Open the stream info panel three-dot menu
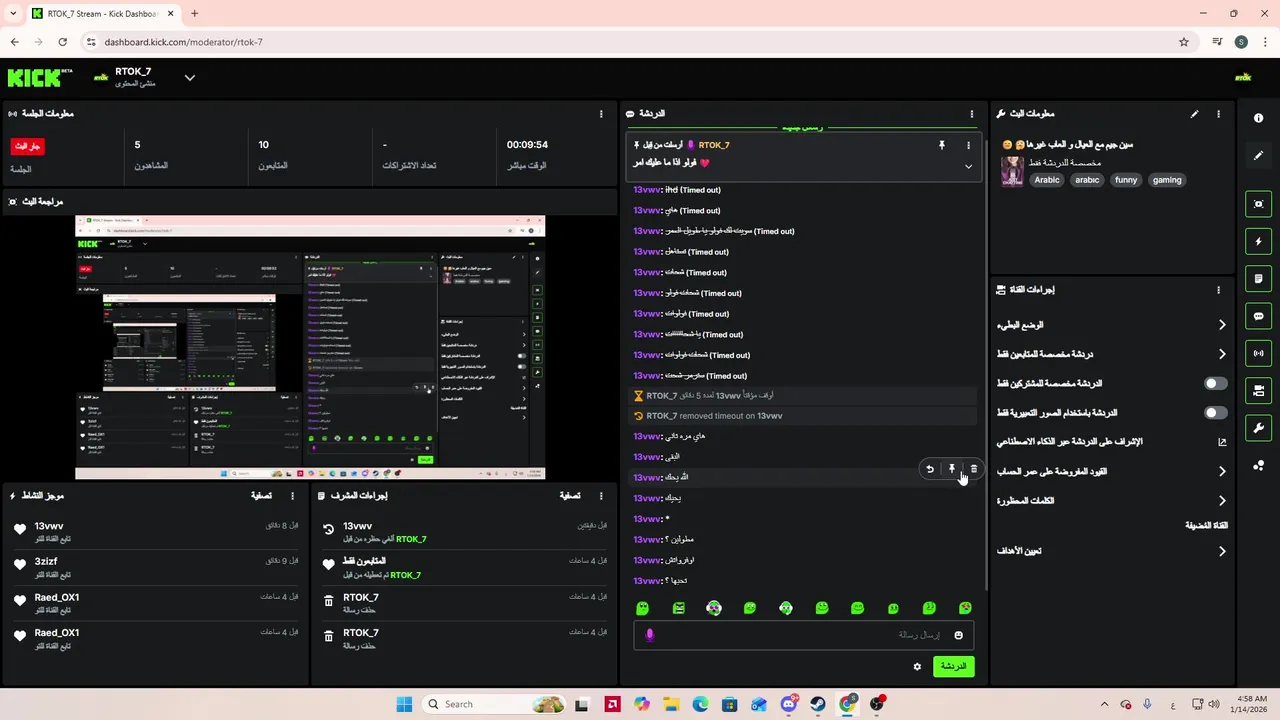The image size is (1280, 720). point(1218,114)
